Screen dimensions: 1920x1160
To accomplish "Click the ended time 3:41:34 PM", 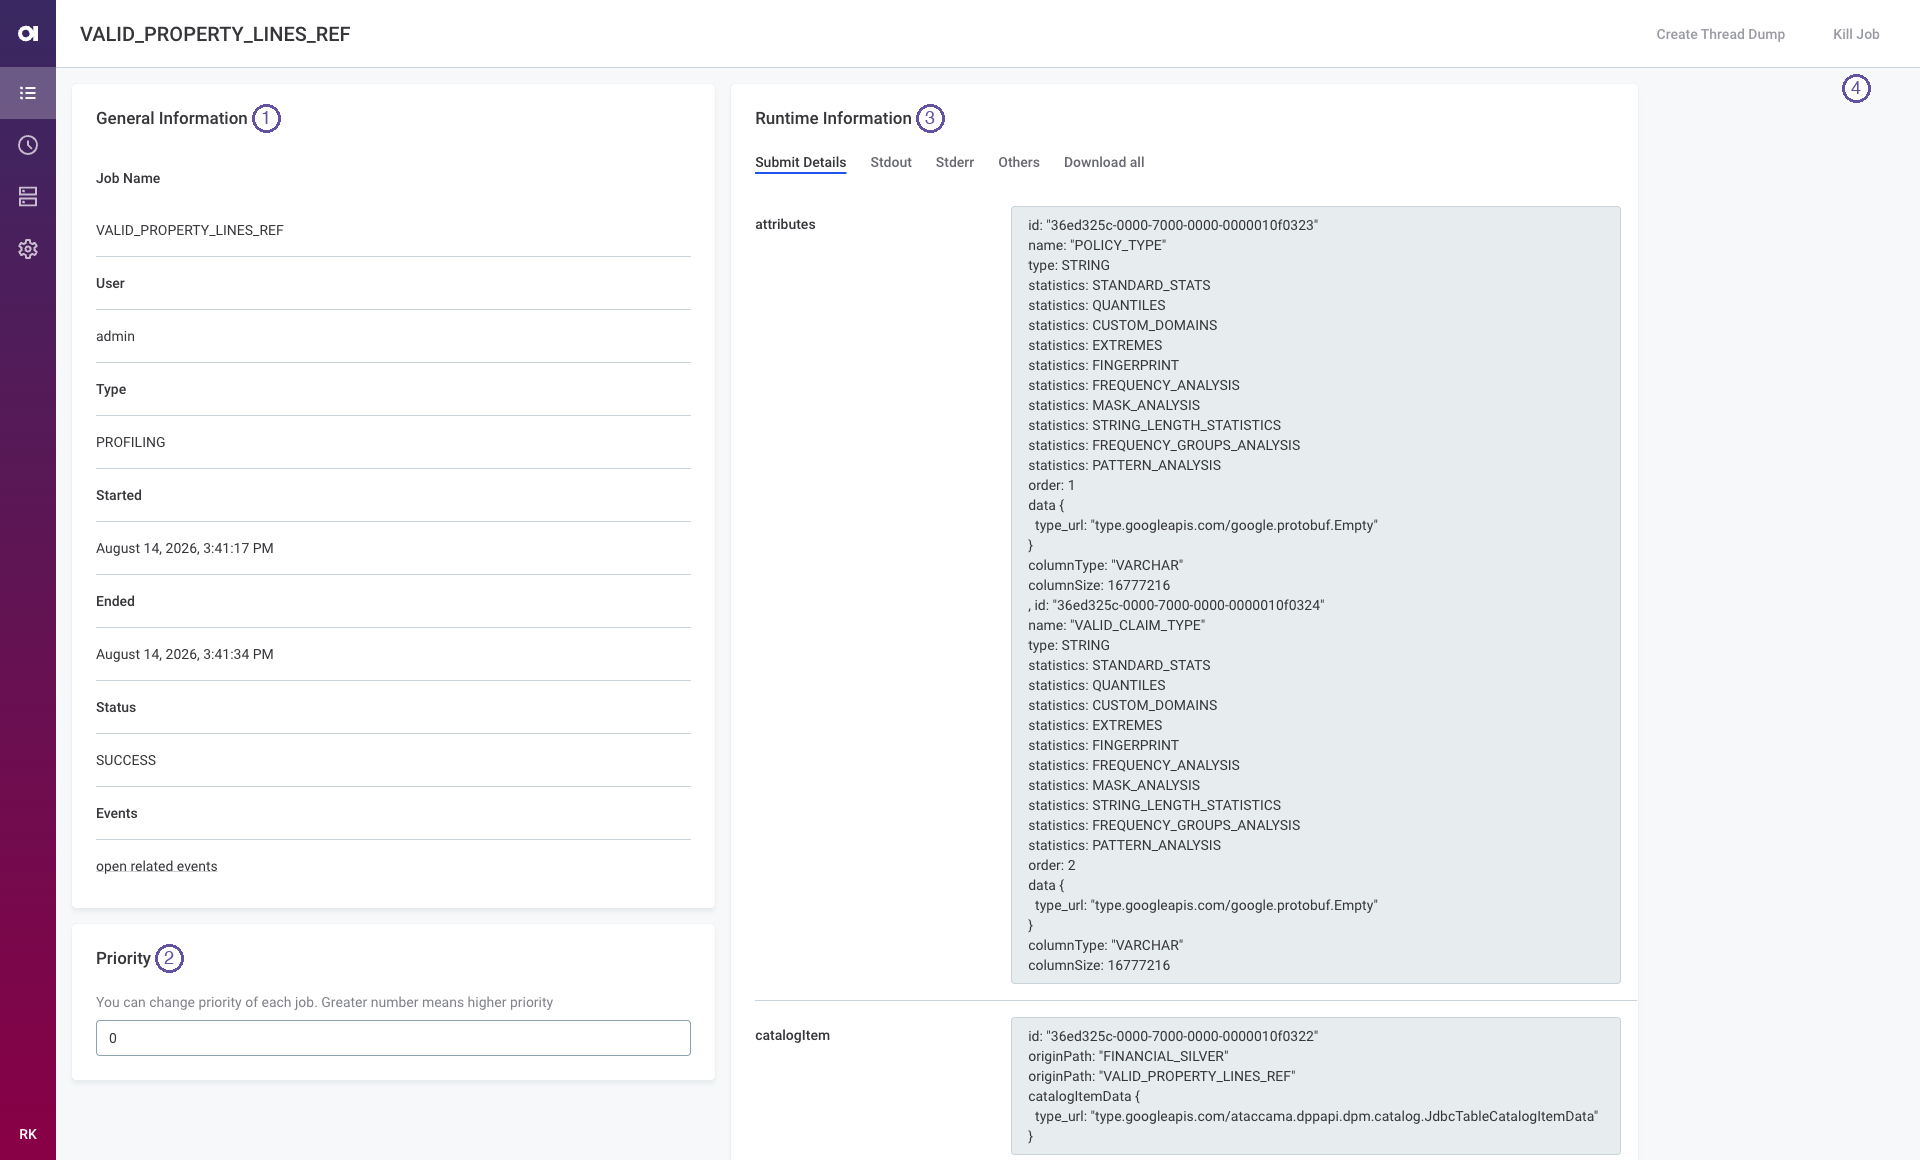I will coord(185,654).
